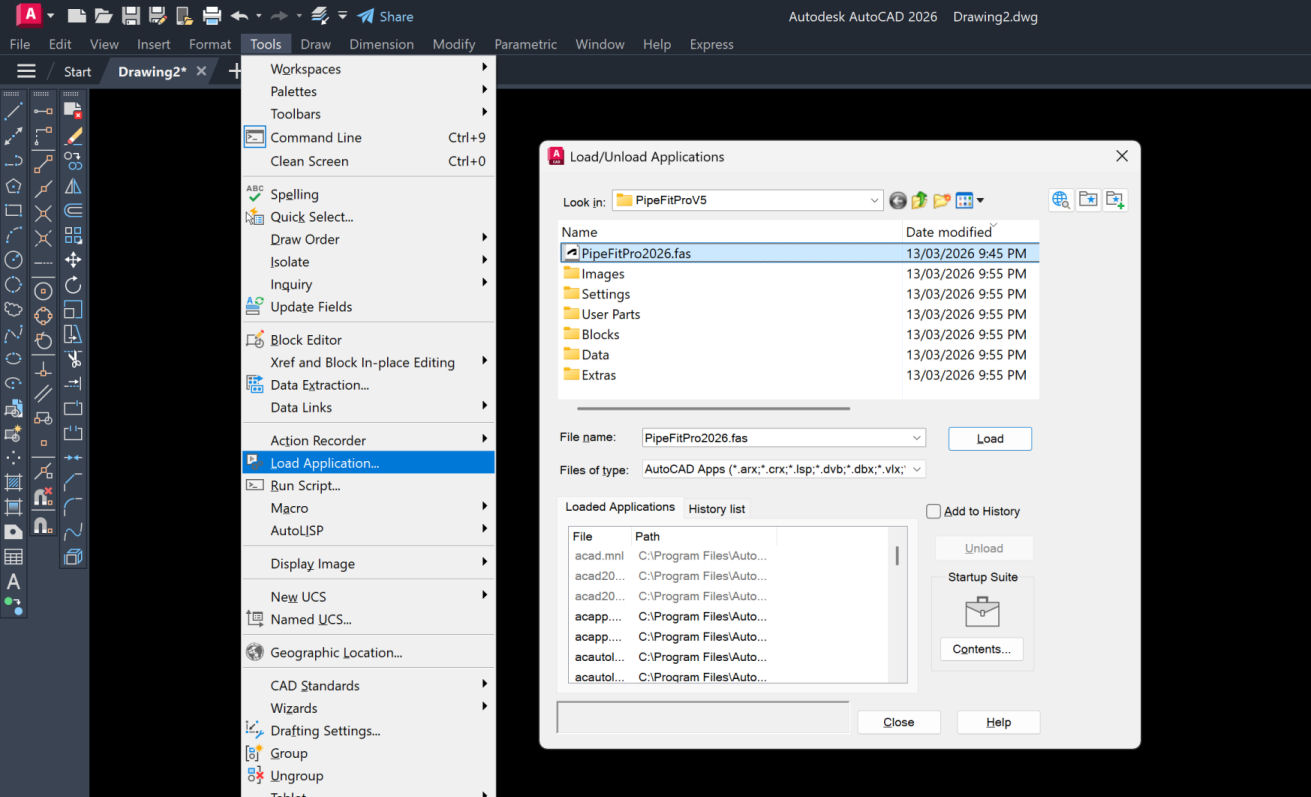This screenshot has height=797, width=1311.
Task: Enable the Add to History checkbox
Action: click(934, 511)
